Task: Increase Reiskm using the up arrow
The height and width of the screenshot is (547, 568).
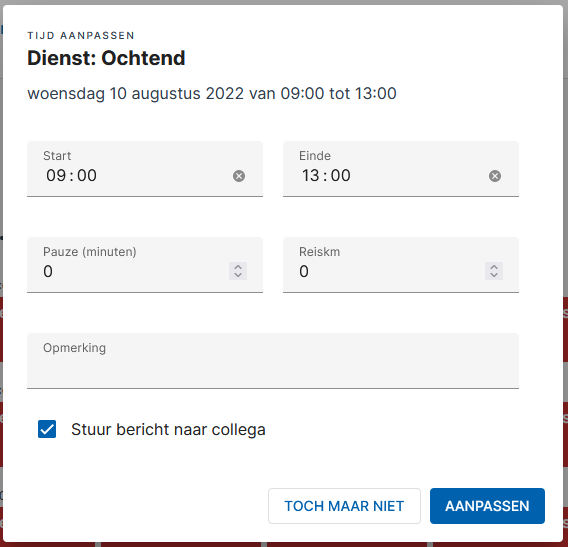Action: [494, 267]
